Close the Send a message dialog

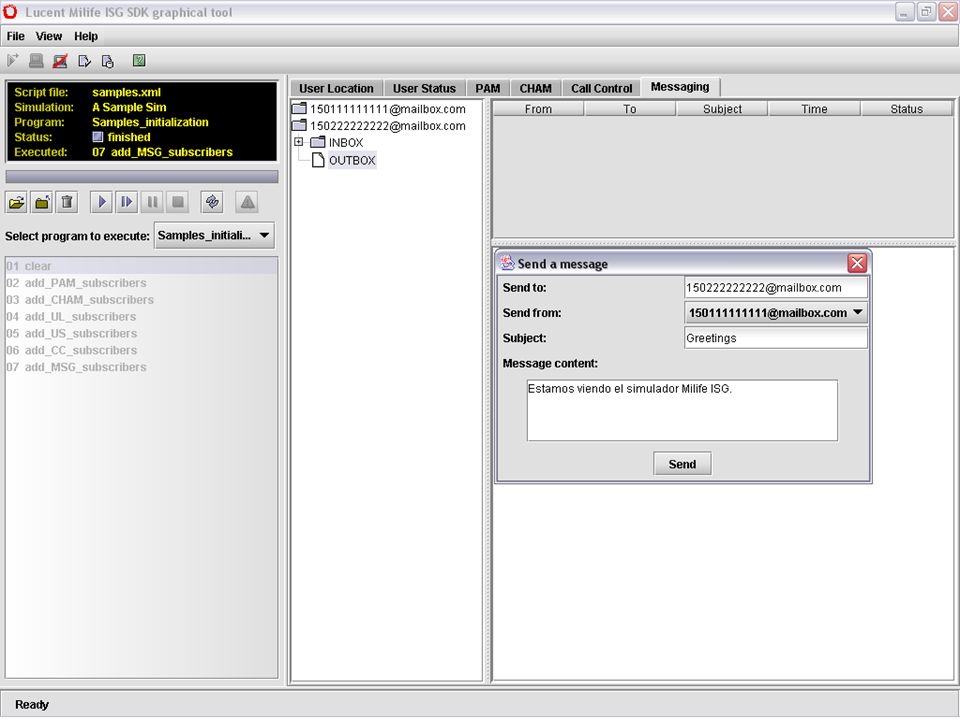tap(857, 263)
